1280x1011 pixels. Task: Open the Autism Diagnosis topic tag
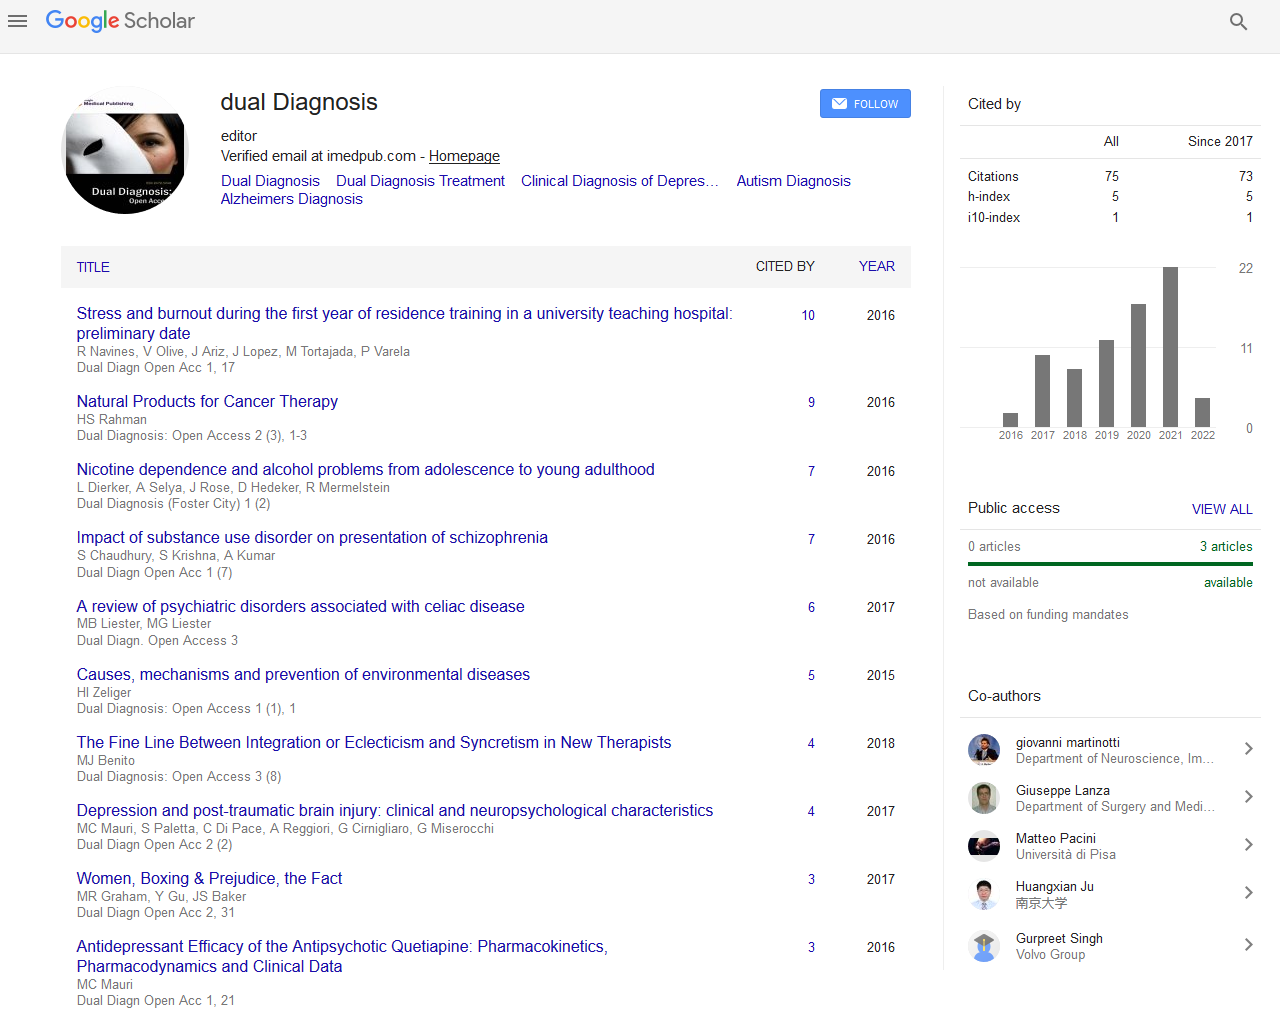(x=793, y=181)
